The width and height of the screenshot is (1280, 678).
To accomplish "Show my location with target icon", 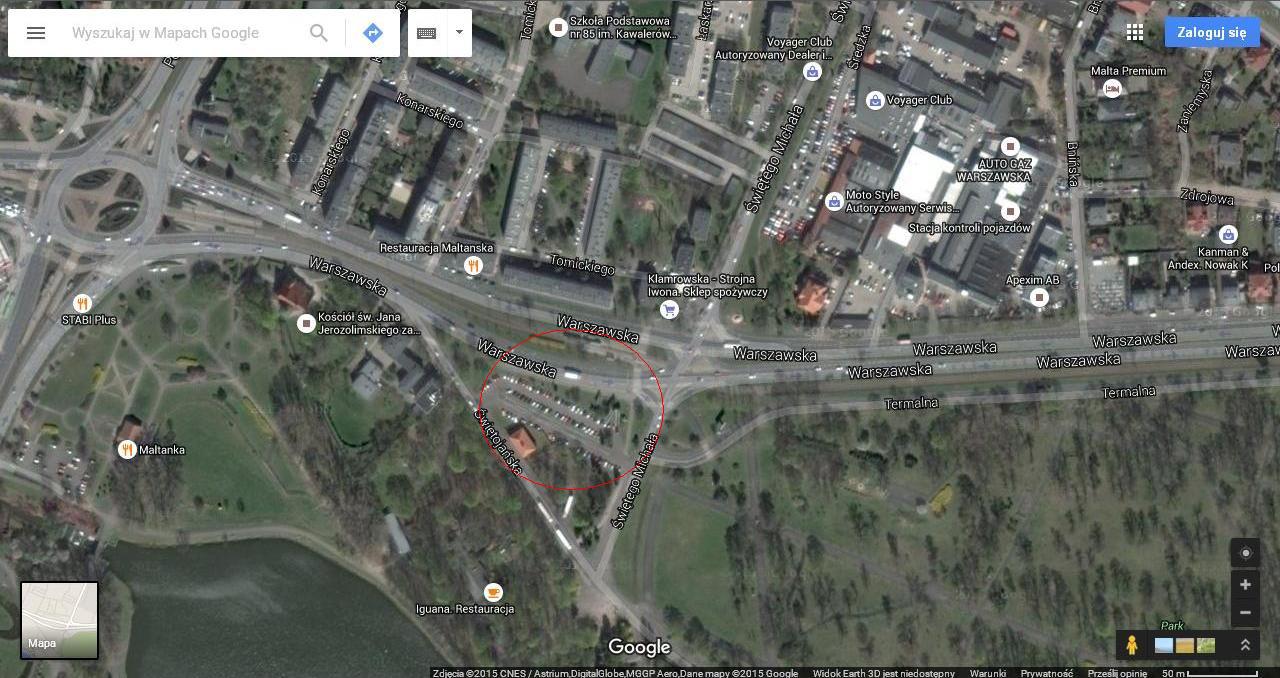I will (x=1245, y=553).
